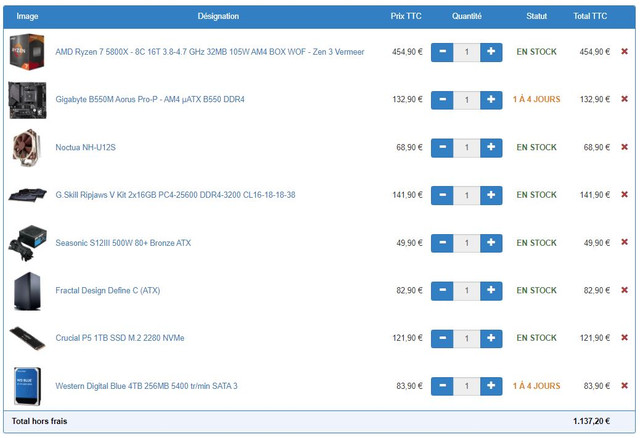
Task: Click Seasonic S12III quantity input field
Action: point(466,243)
